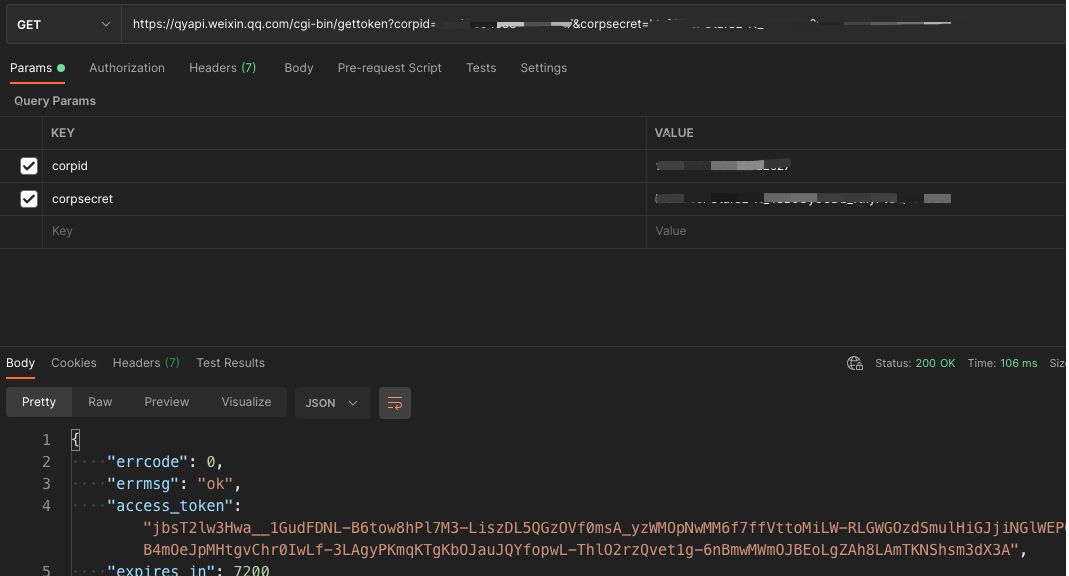1069x576 pixels.
Task: Uncheck the corpsecret parameter checkbox
Action: coord(29,199)
